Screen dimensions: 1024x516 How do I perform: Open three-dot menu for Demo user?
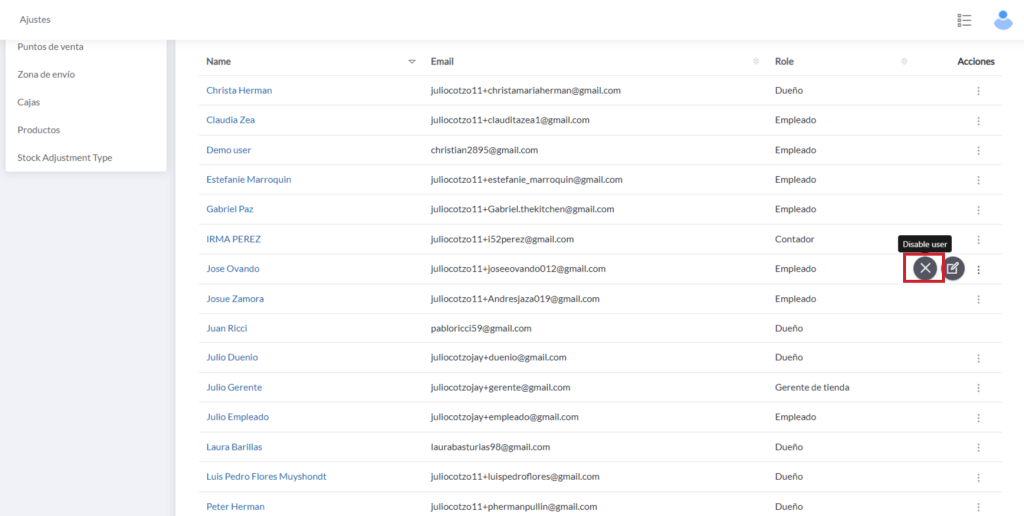coord(978,150)
